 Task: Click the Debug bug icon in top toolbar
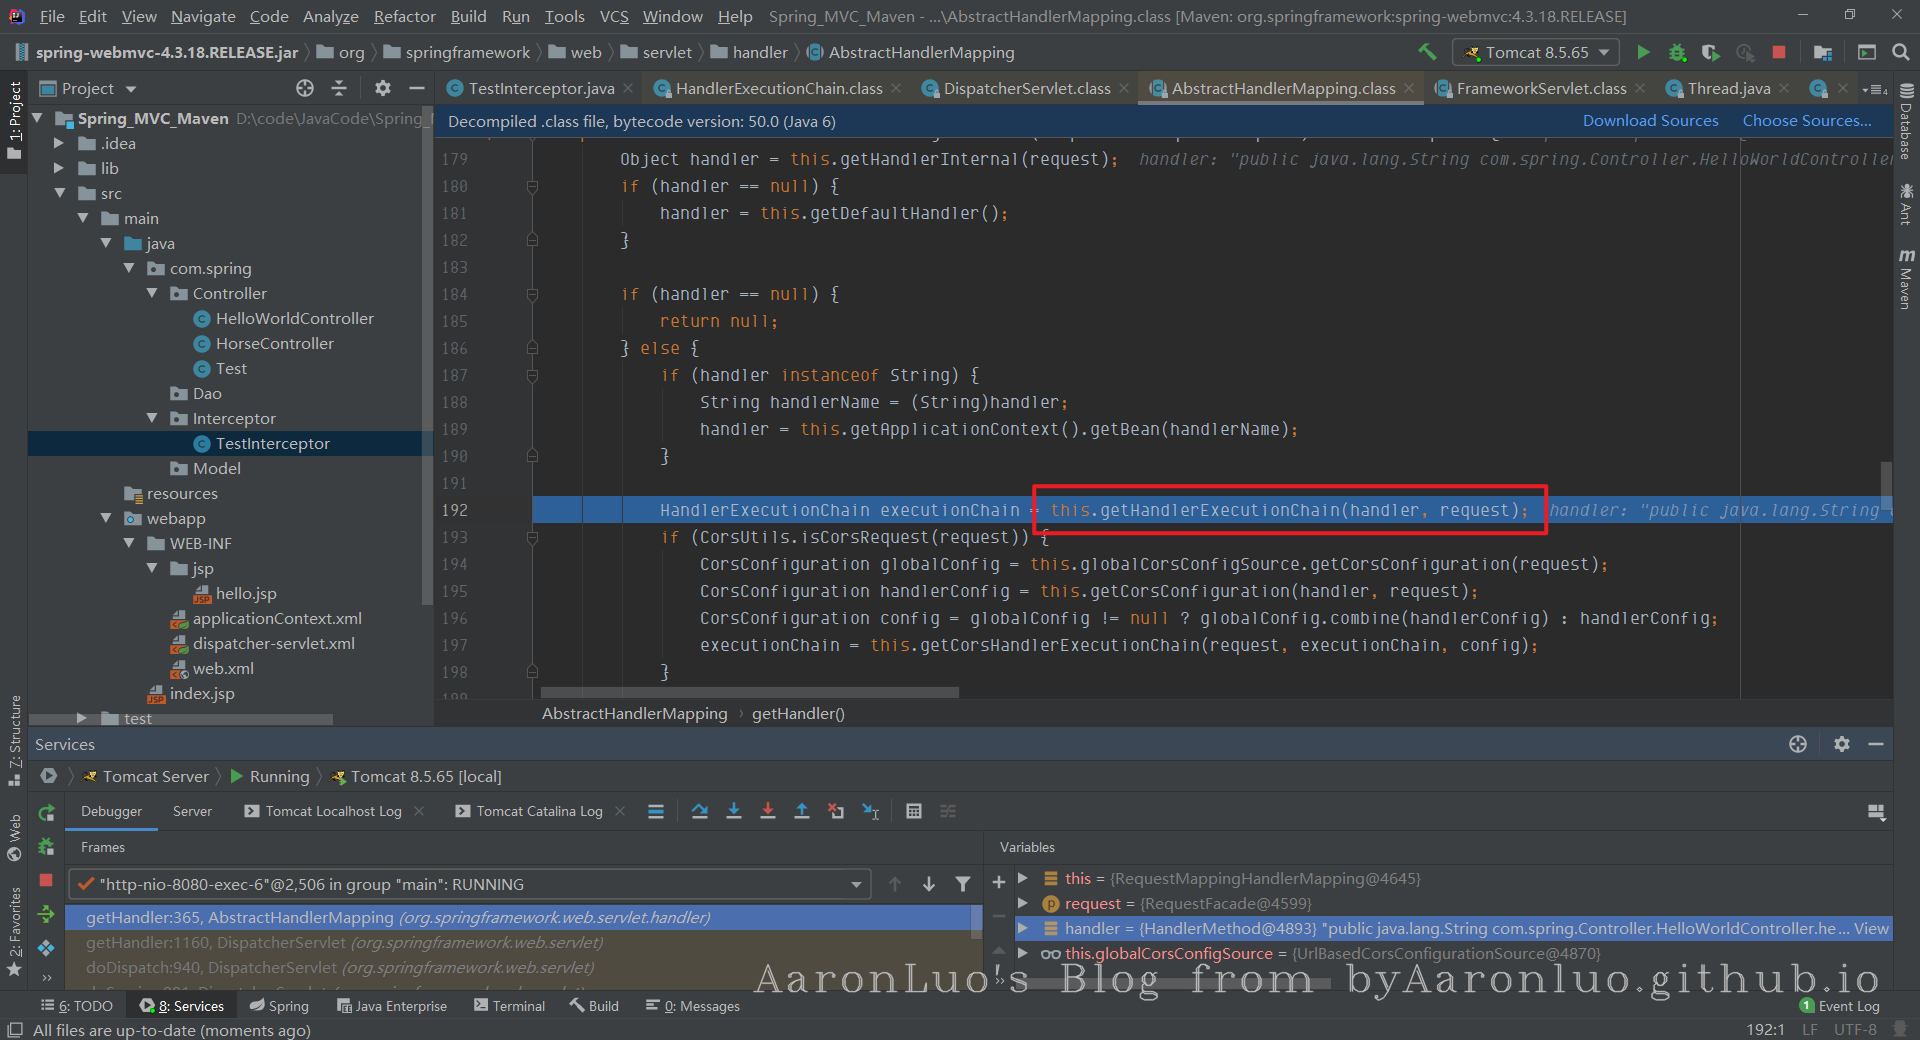point(1677,52)
